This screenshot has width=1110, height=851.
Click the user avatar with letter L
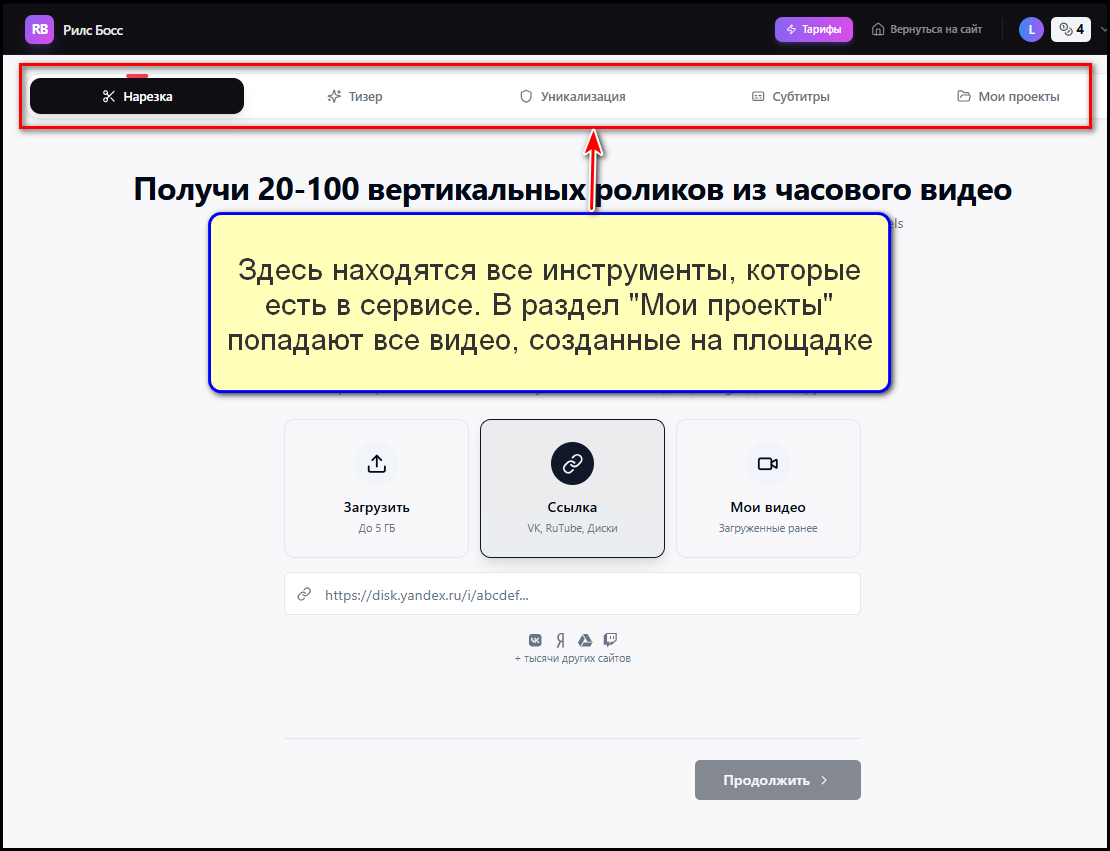[x=1031, y=30]
